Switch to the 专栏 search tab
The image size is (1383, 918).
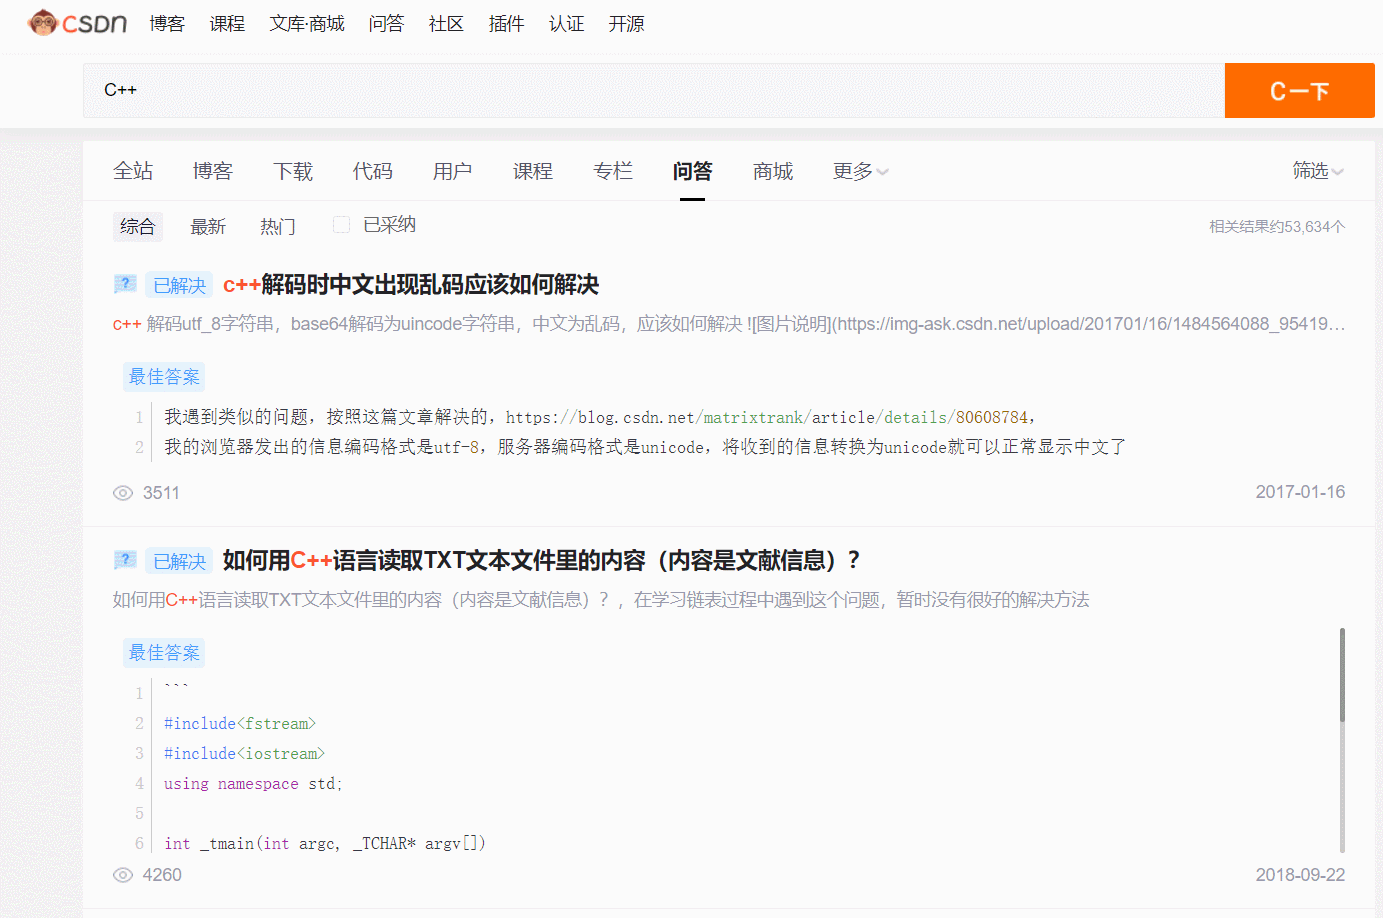(613, 171)
